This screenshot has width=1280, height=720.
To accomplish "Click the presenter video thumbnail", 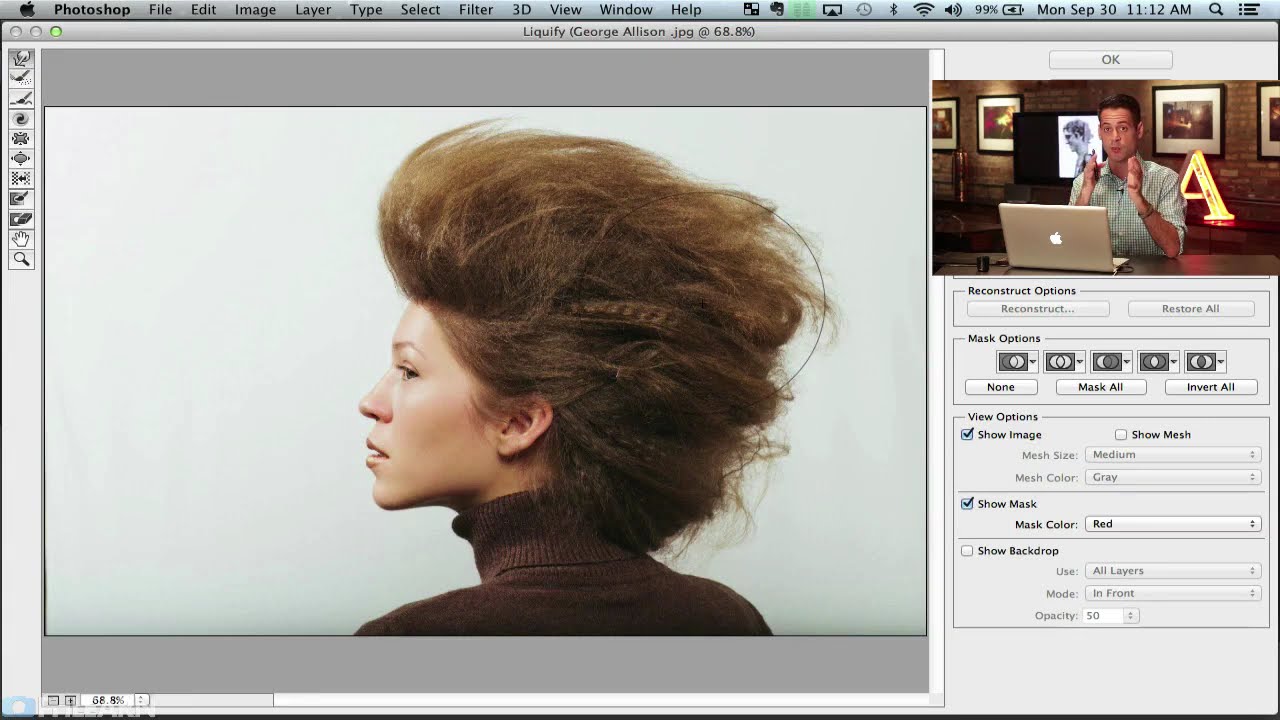I will tap(1105, 178).
